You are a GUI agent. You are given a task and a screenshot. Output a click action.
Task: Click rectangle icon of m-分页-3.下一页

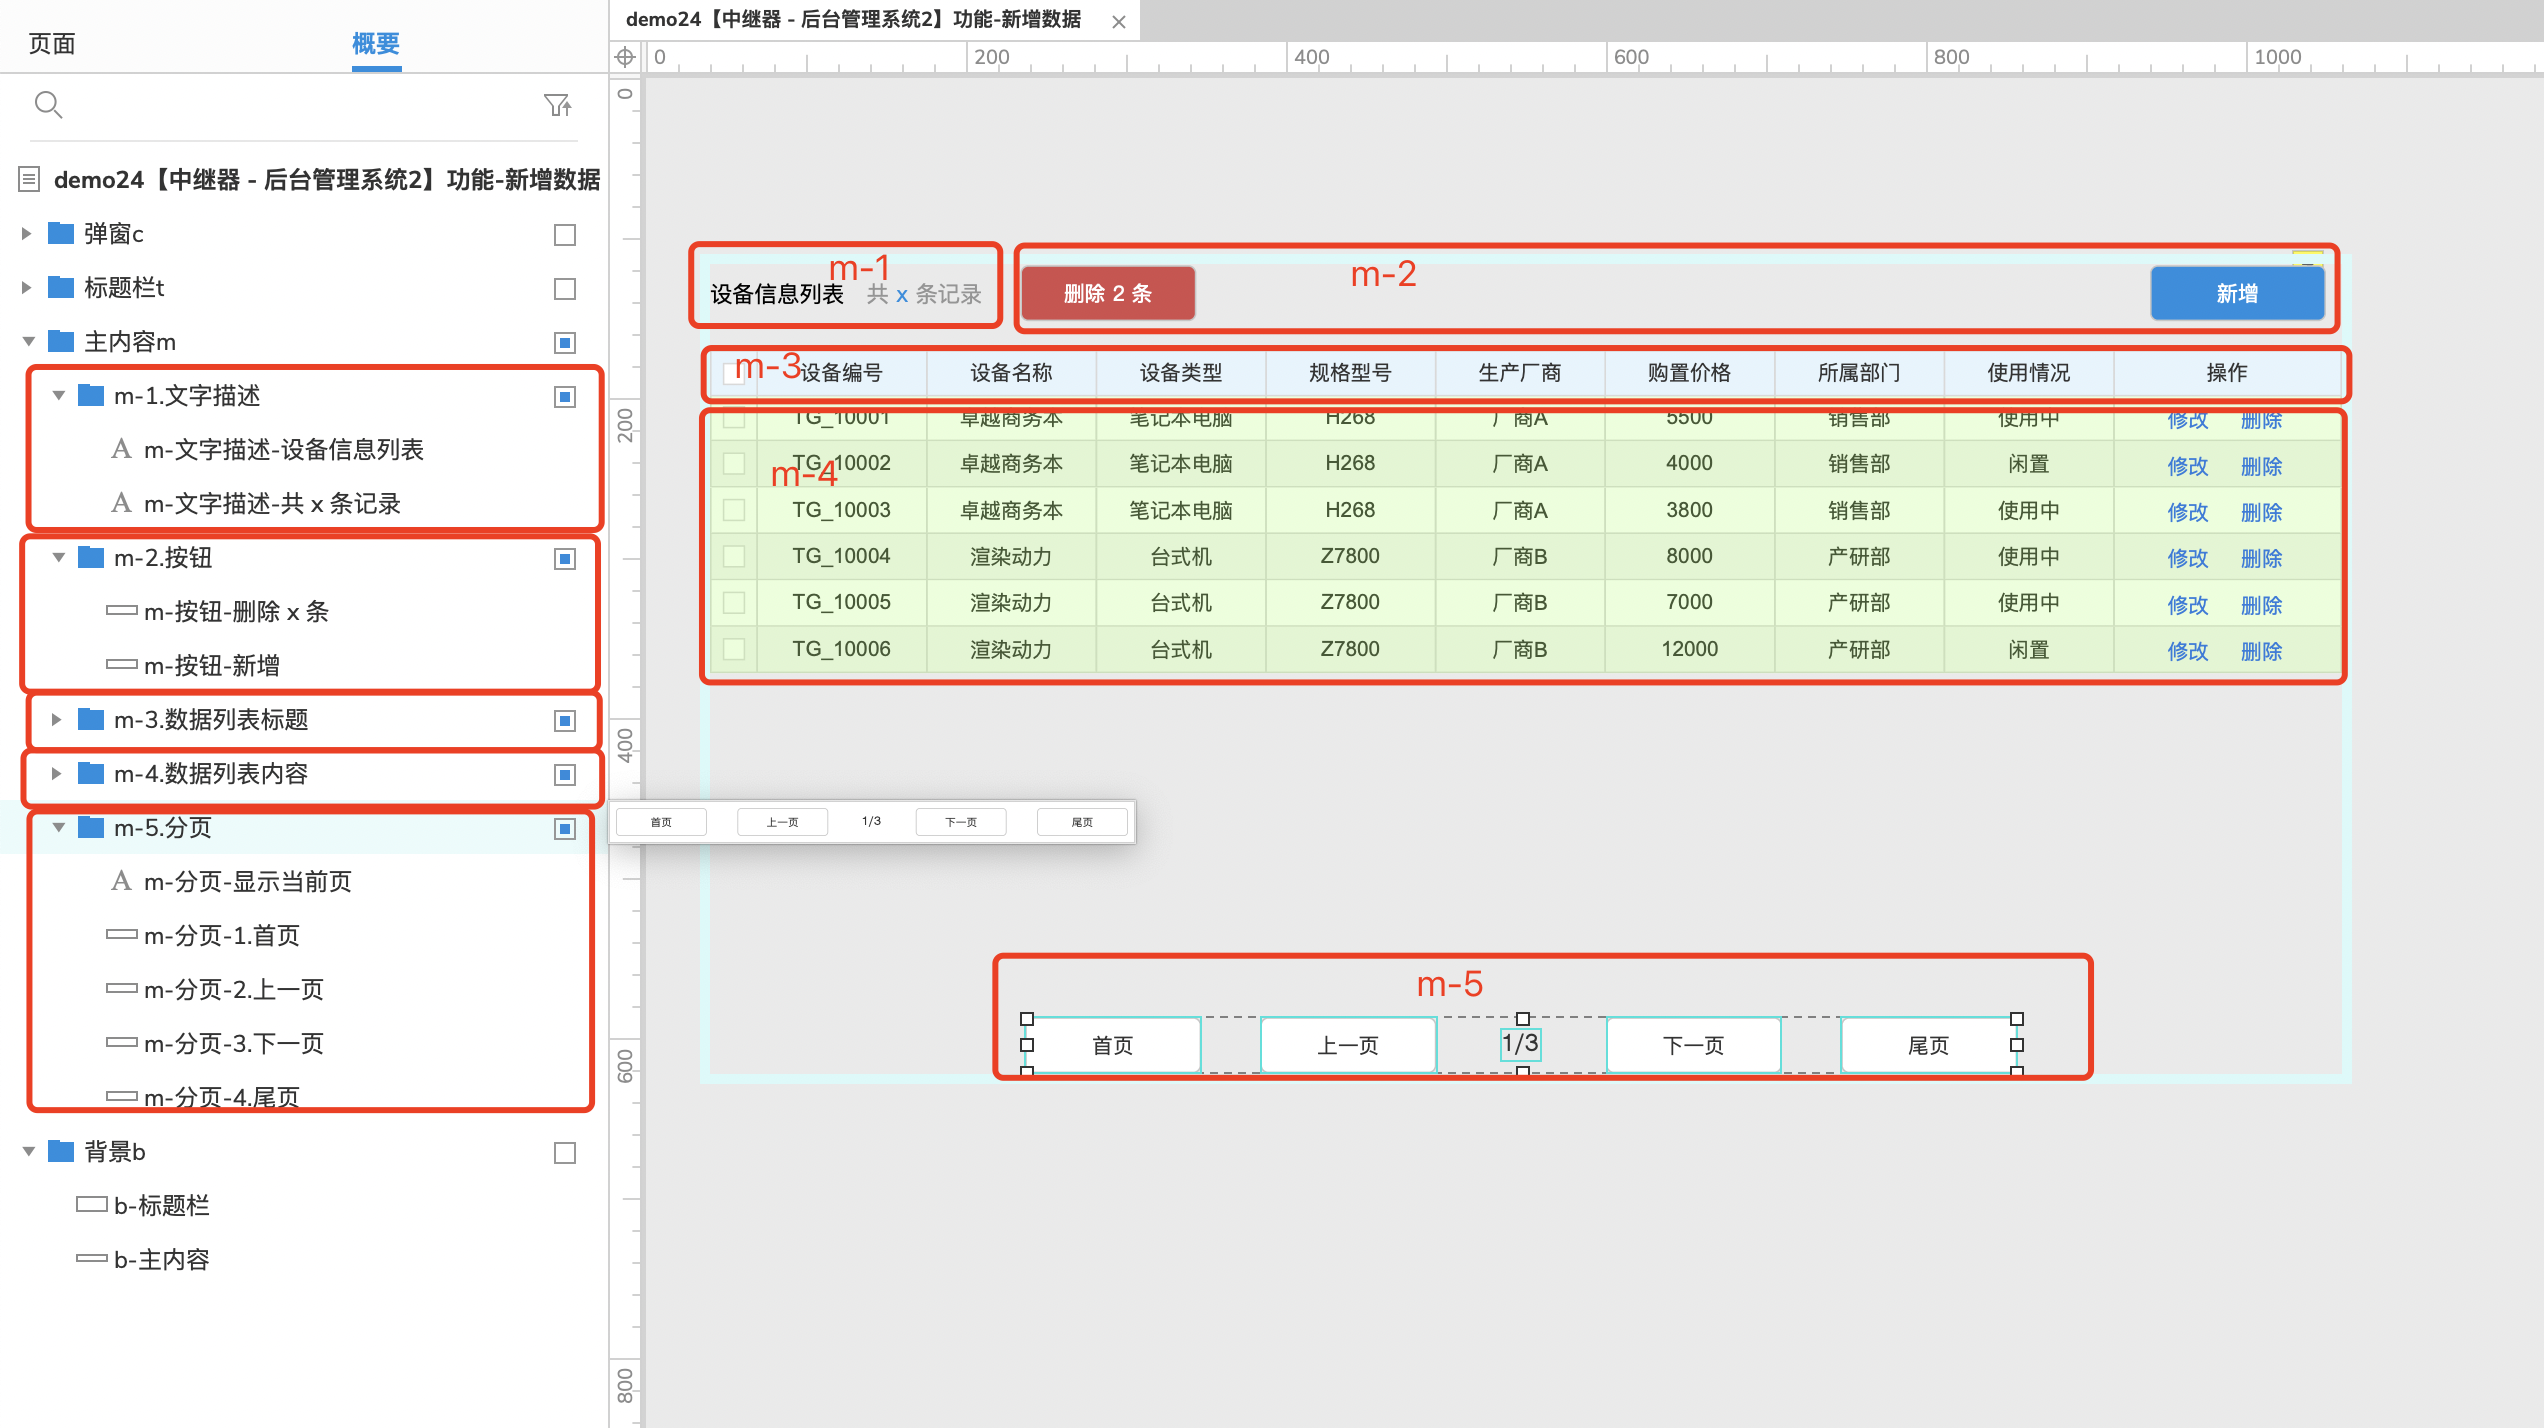click(x=122, y=1042)
